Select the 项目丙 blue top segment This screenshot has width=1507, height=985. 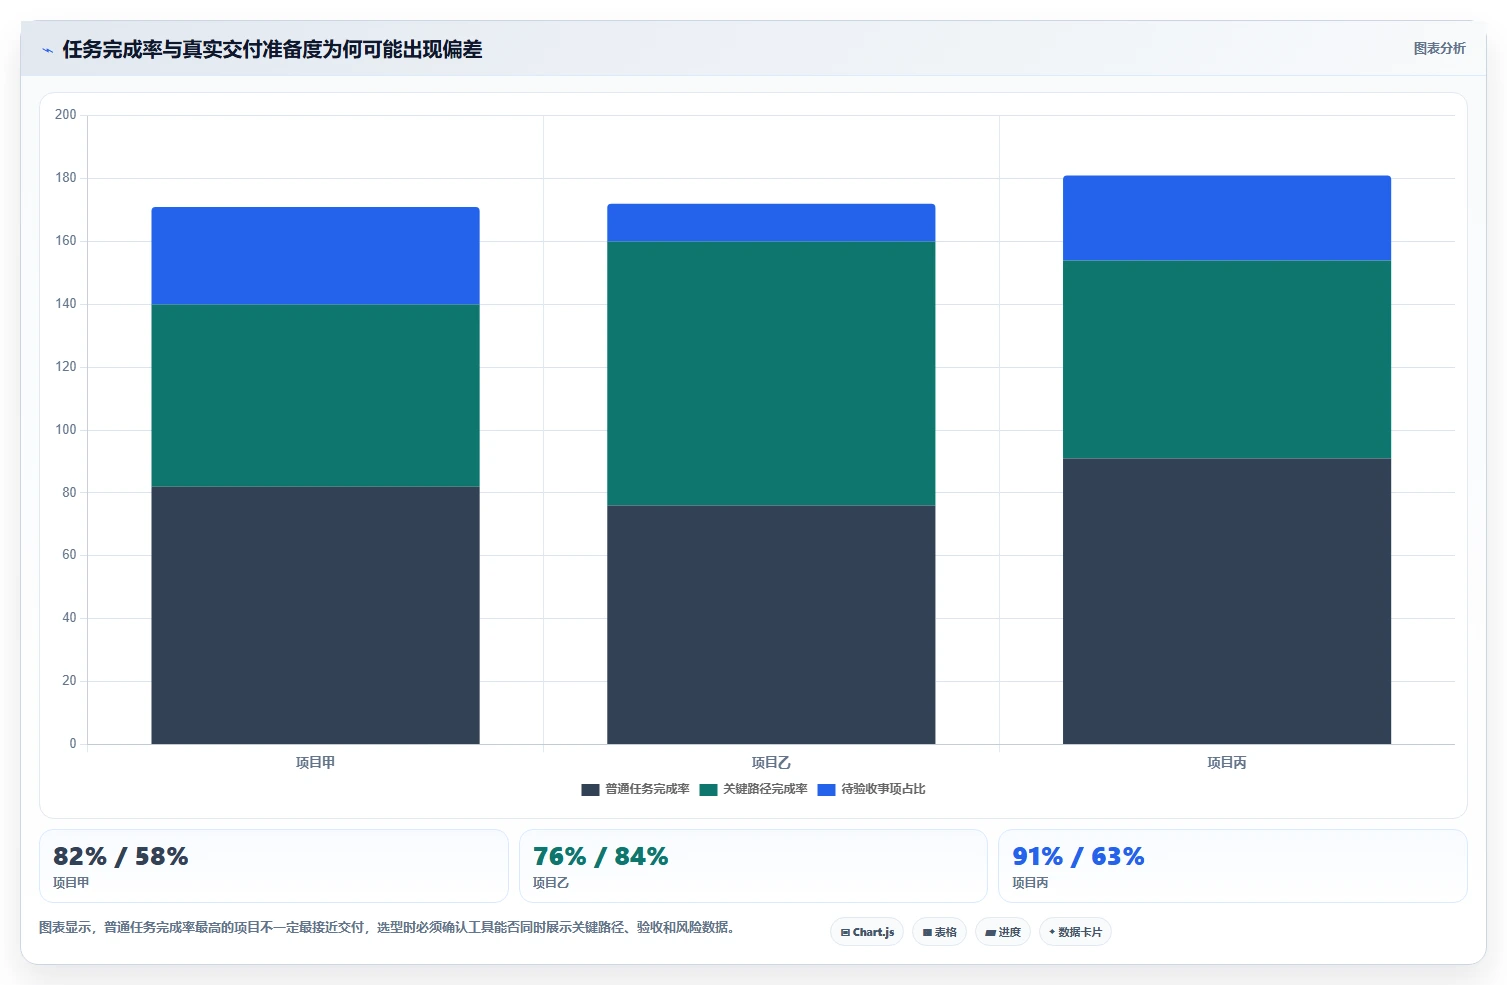(1227, 218)
